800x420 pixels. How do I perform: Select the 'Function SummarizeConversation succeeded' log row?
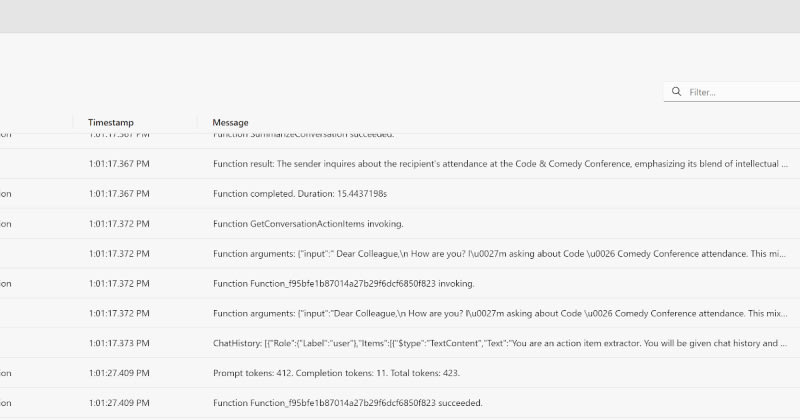pyautogui.click(x=303, y=135)
